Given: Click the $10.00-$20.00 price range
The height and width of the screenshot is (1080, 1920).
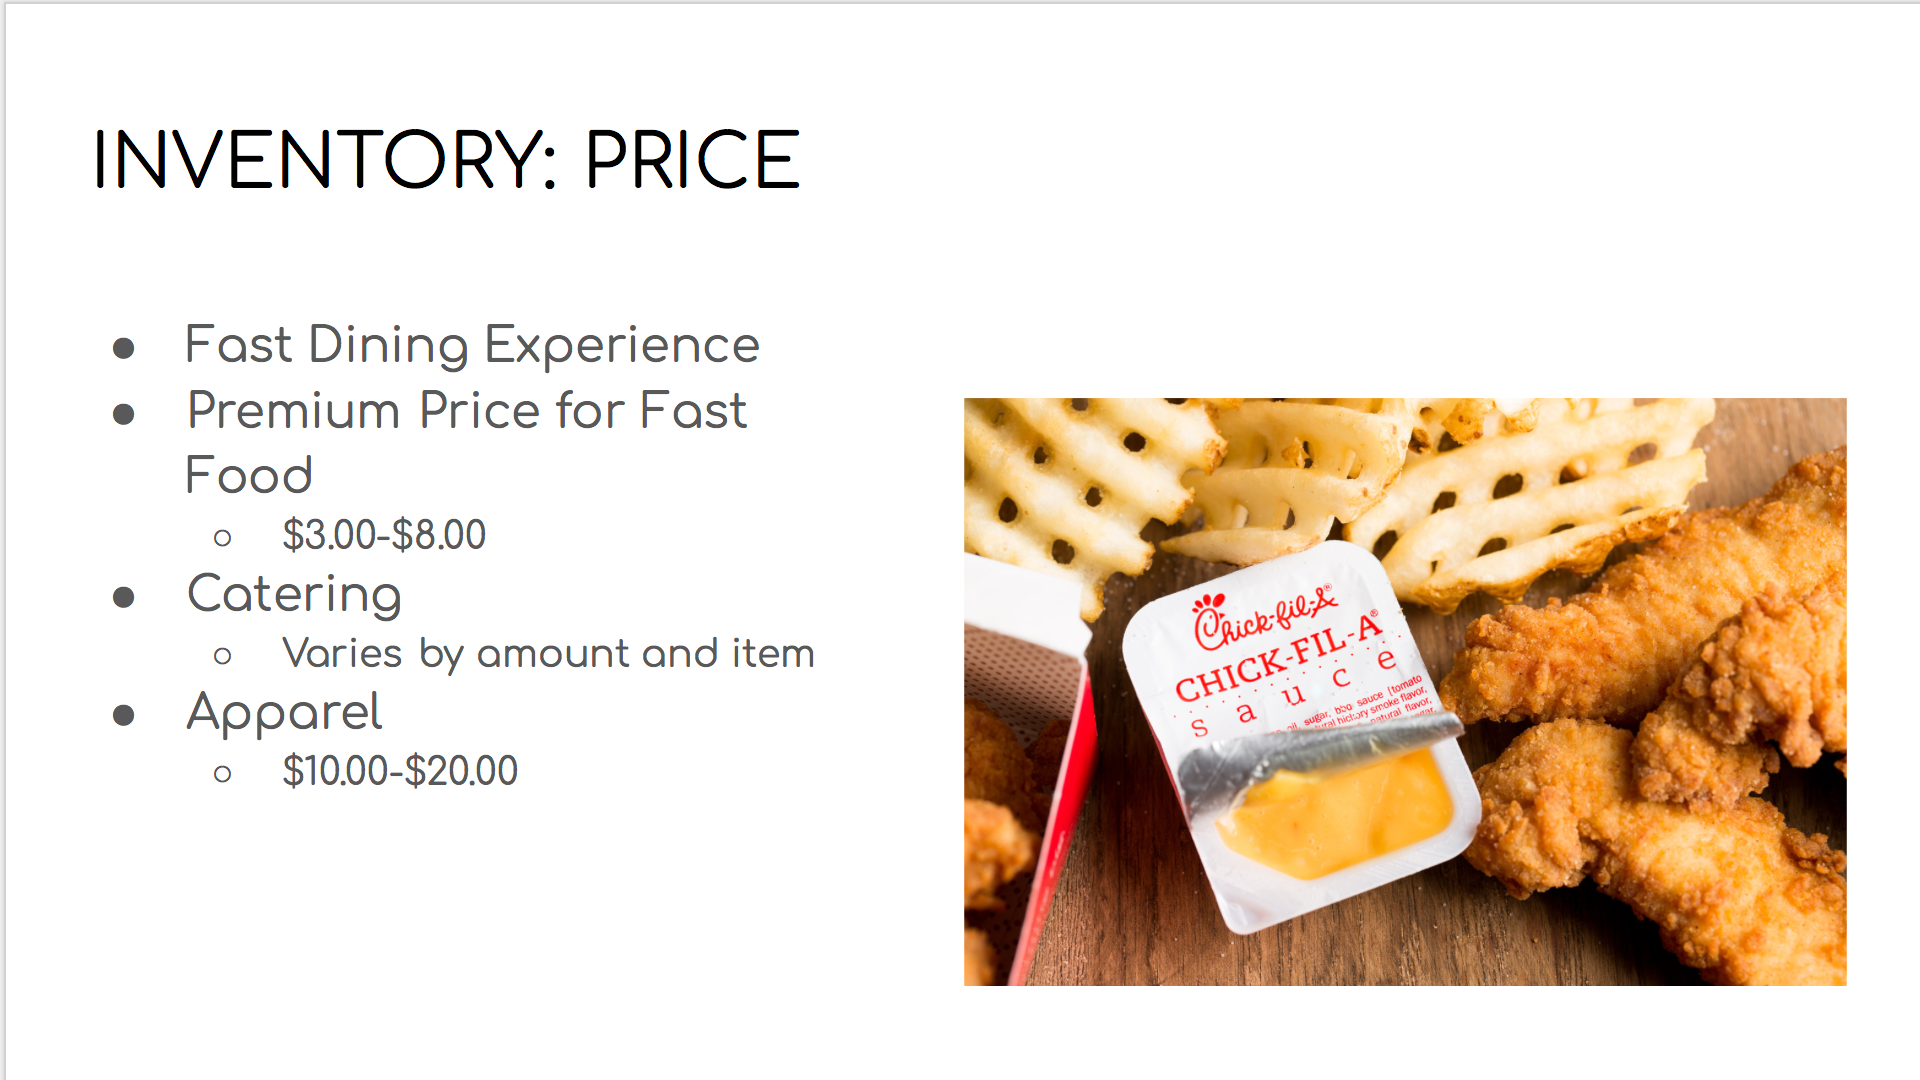Looking at the screenshot, I should click(x=400, y=771).
